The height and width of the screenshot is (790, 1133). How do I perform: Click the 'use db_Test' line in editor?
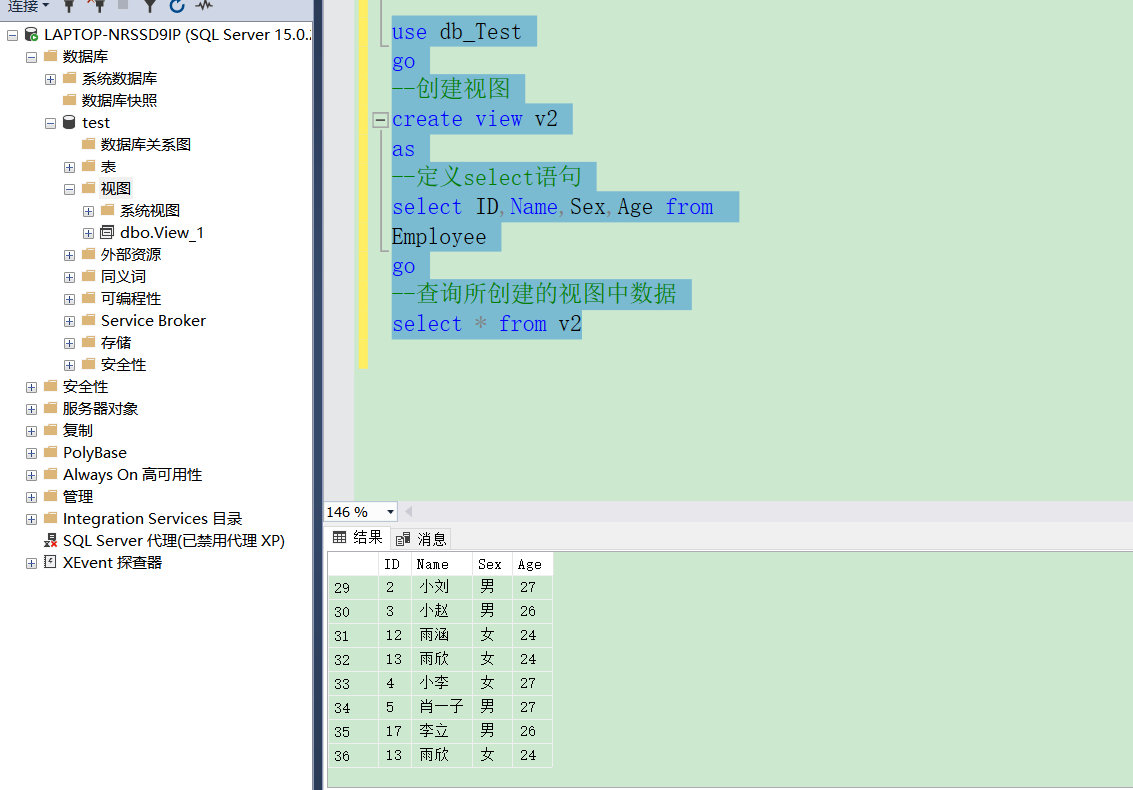(x=456, y=32)
